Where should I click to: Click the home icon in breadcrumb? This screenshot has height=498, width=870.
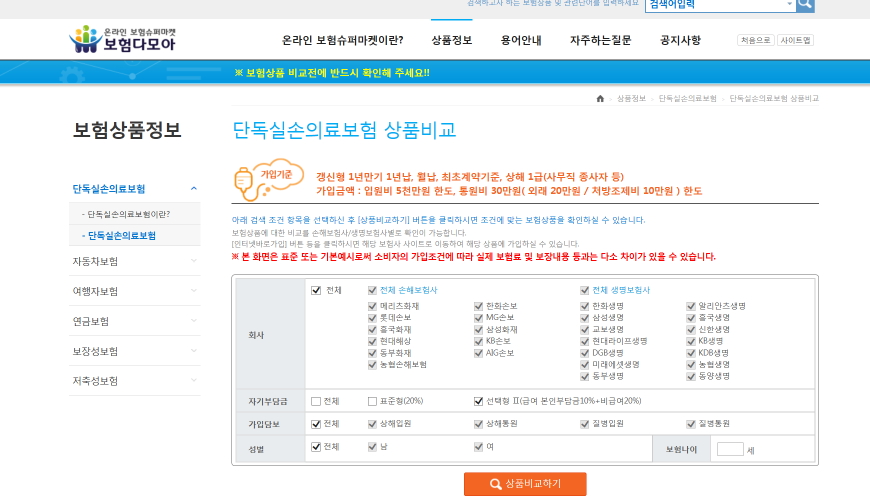[x=600, y=99]
